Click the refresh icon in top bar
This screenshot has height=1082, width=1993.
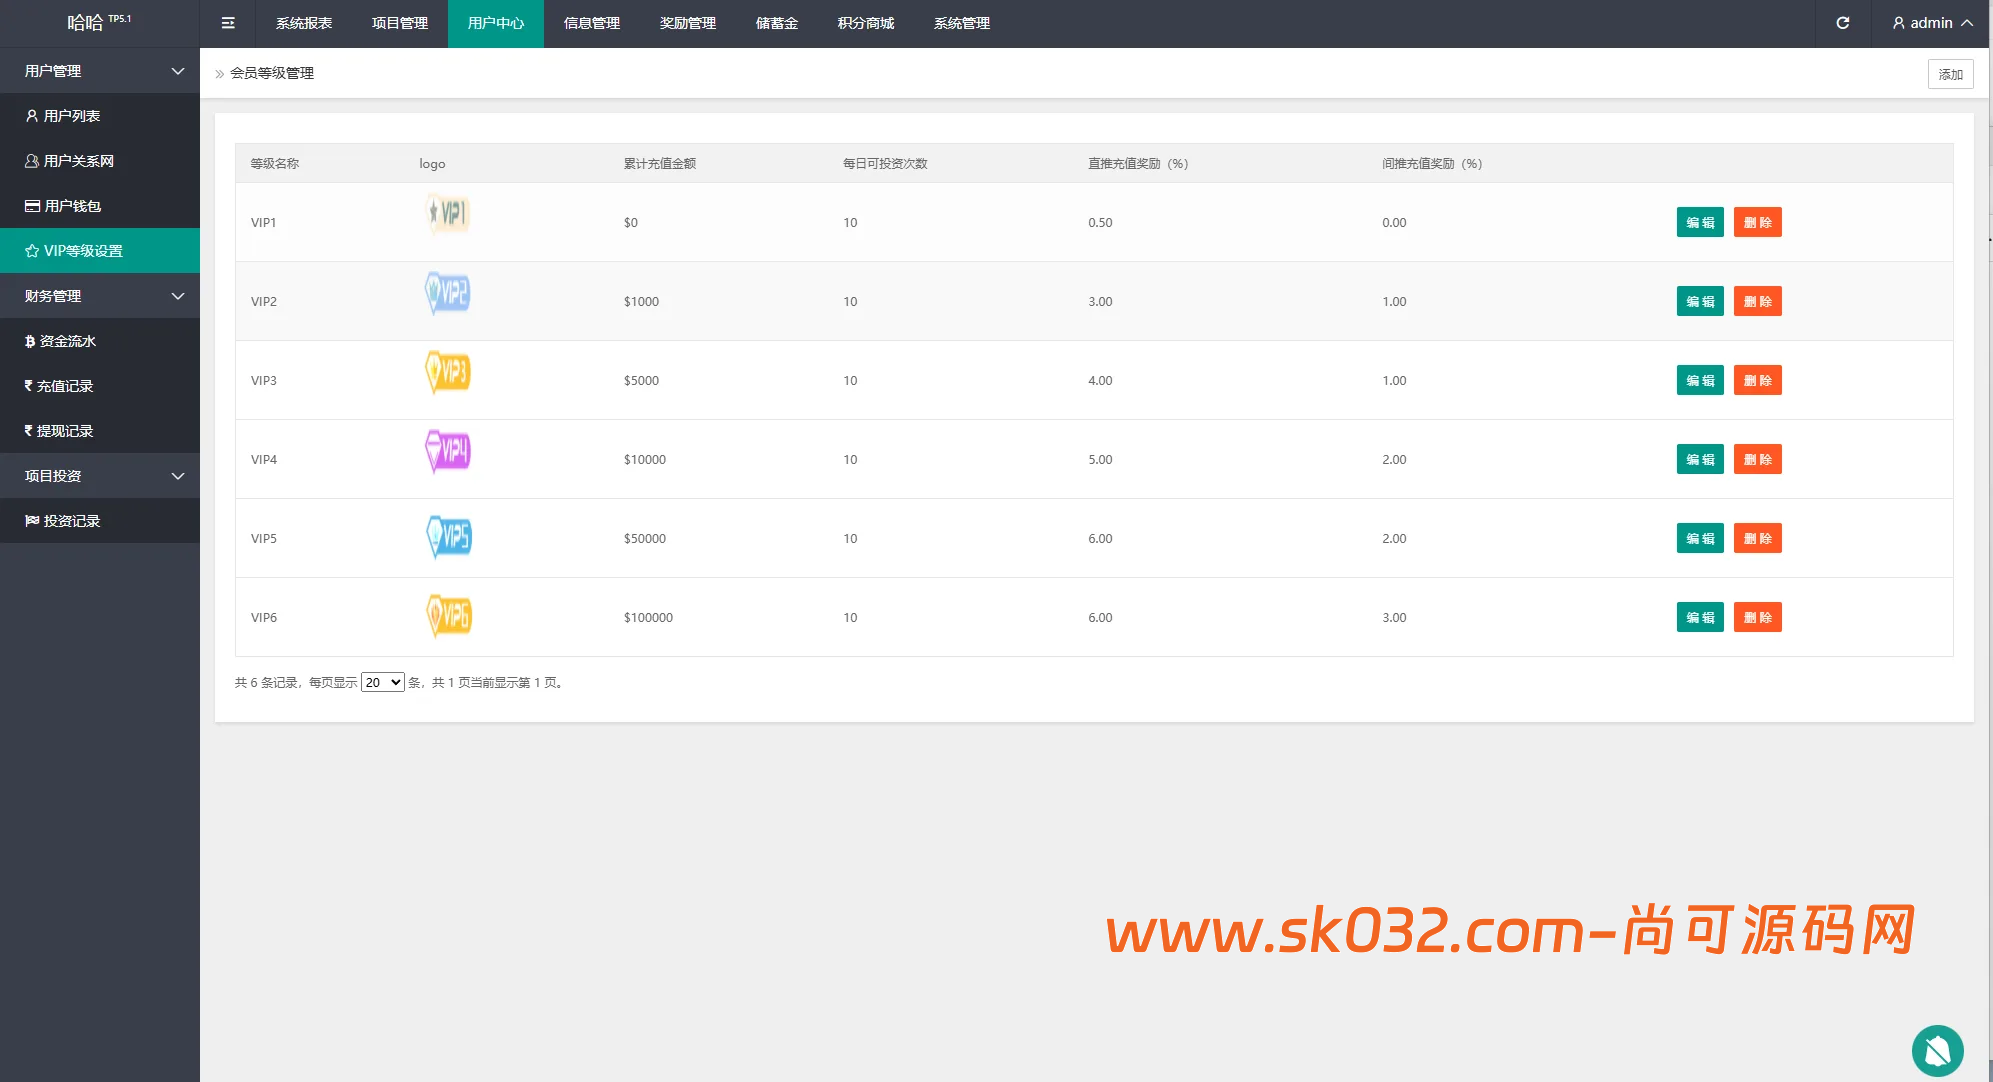[1842, 23]
